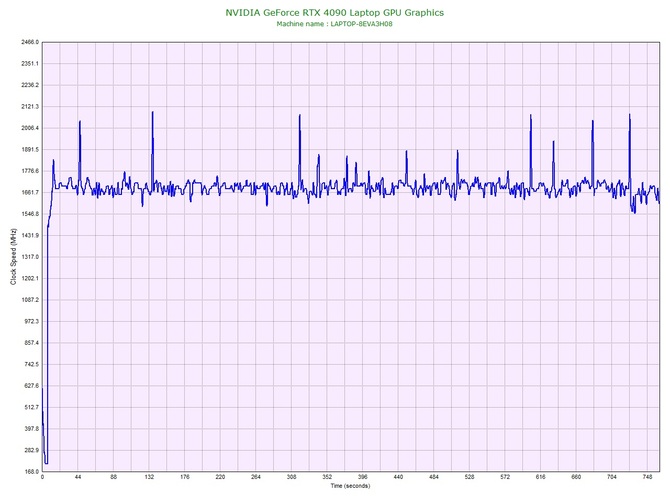This screenshot has height=503, width=670.
Task: Click the 2236.2 y-axis value
Action: pos(29,85)
